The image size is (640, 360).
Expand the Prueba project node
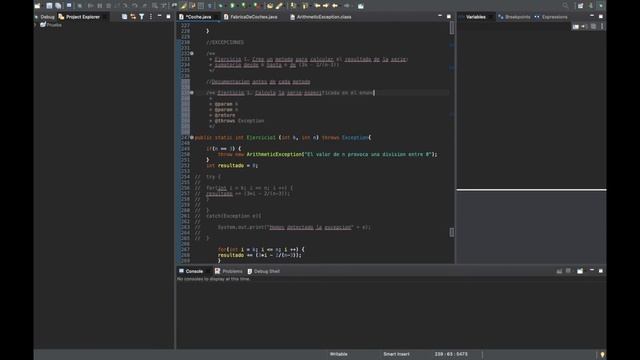tap(36, 25)
